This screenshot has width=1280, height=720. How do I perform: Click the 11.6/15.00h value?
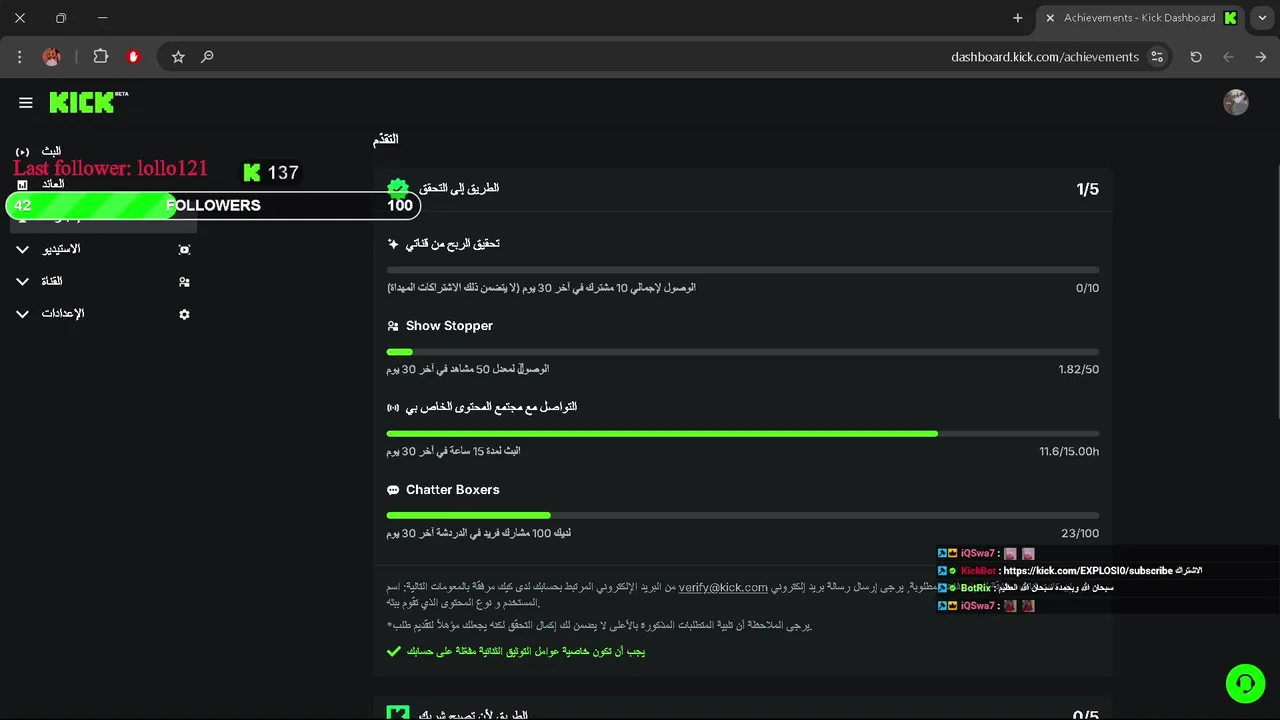[x=1069, y=452]
